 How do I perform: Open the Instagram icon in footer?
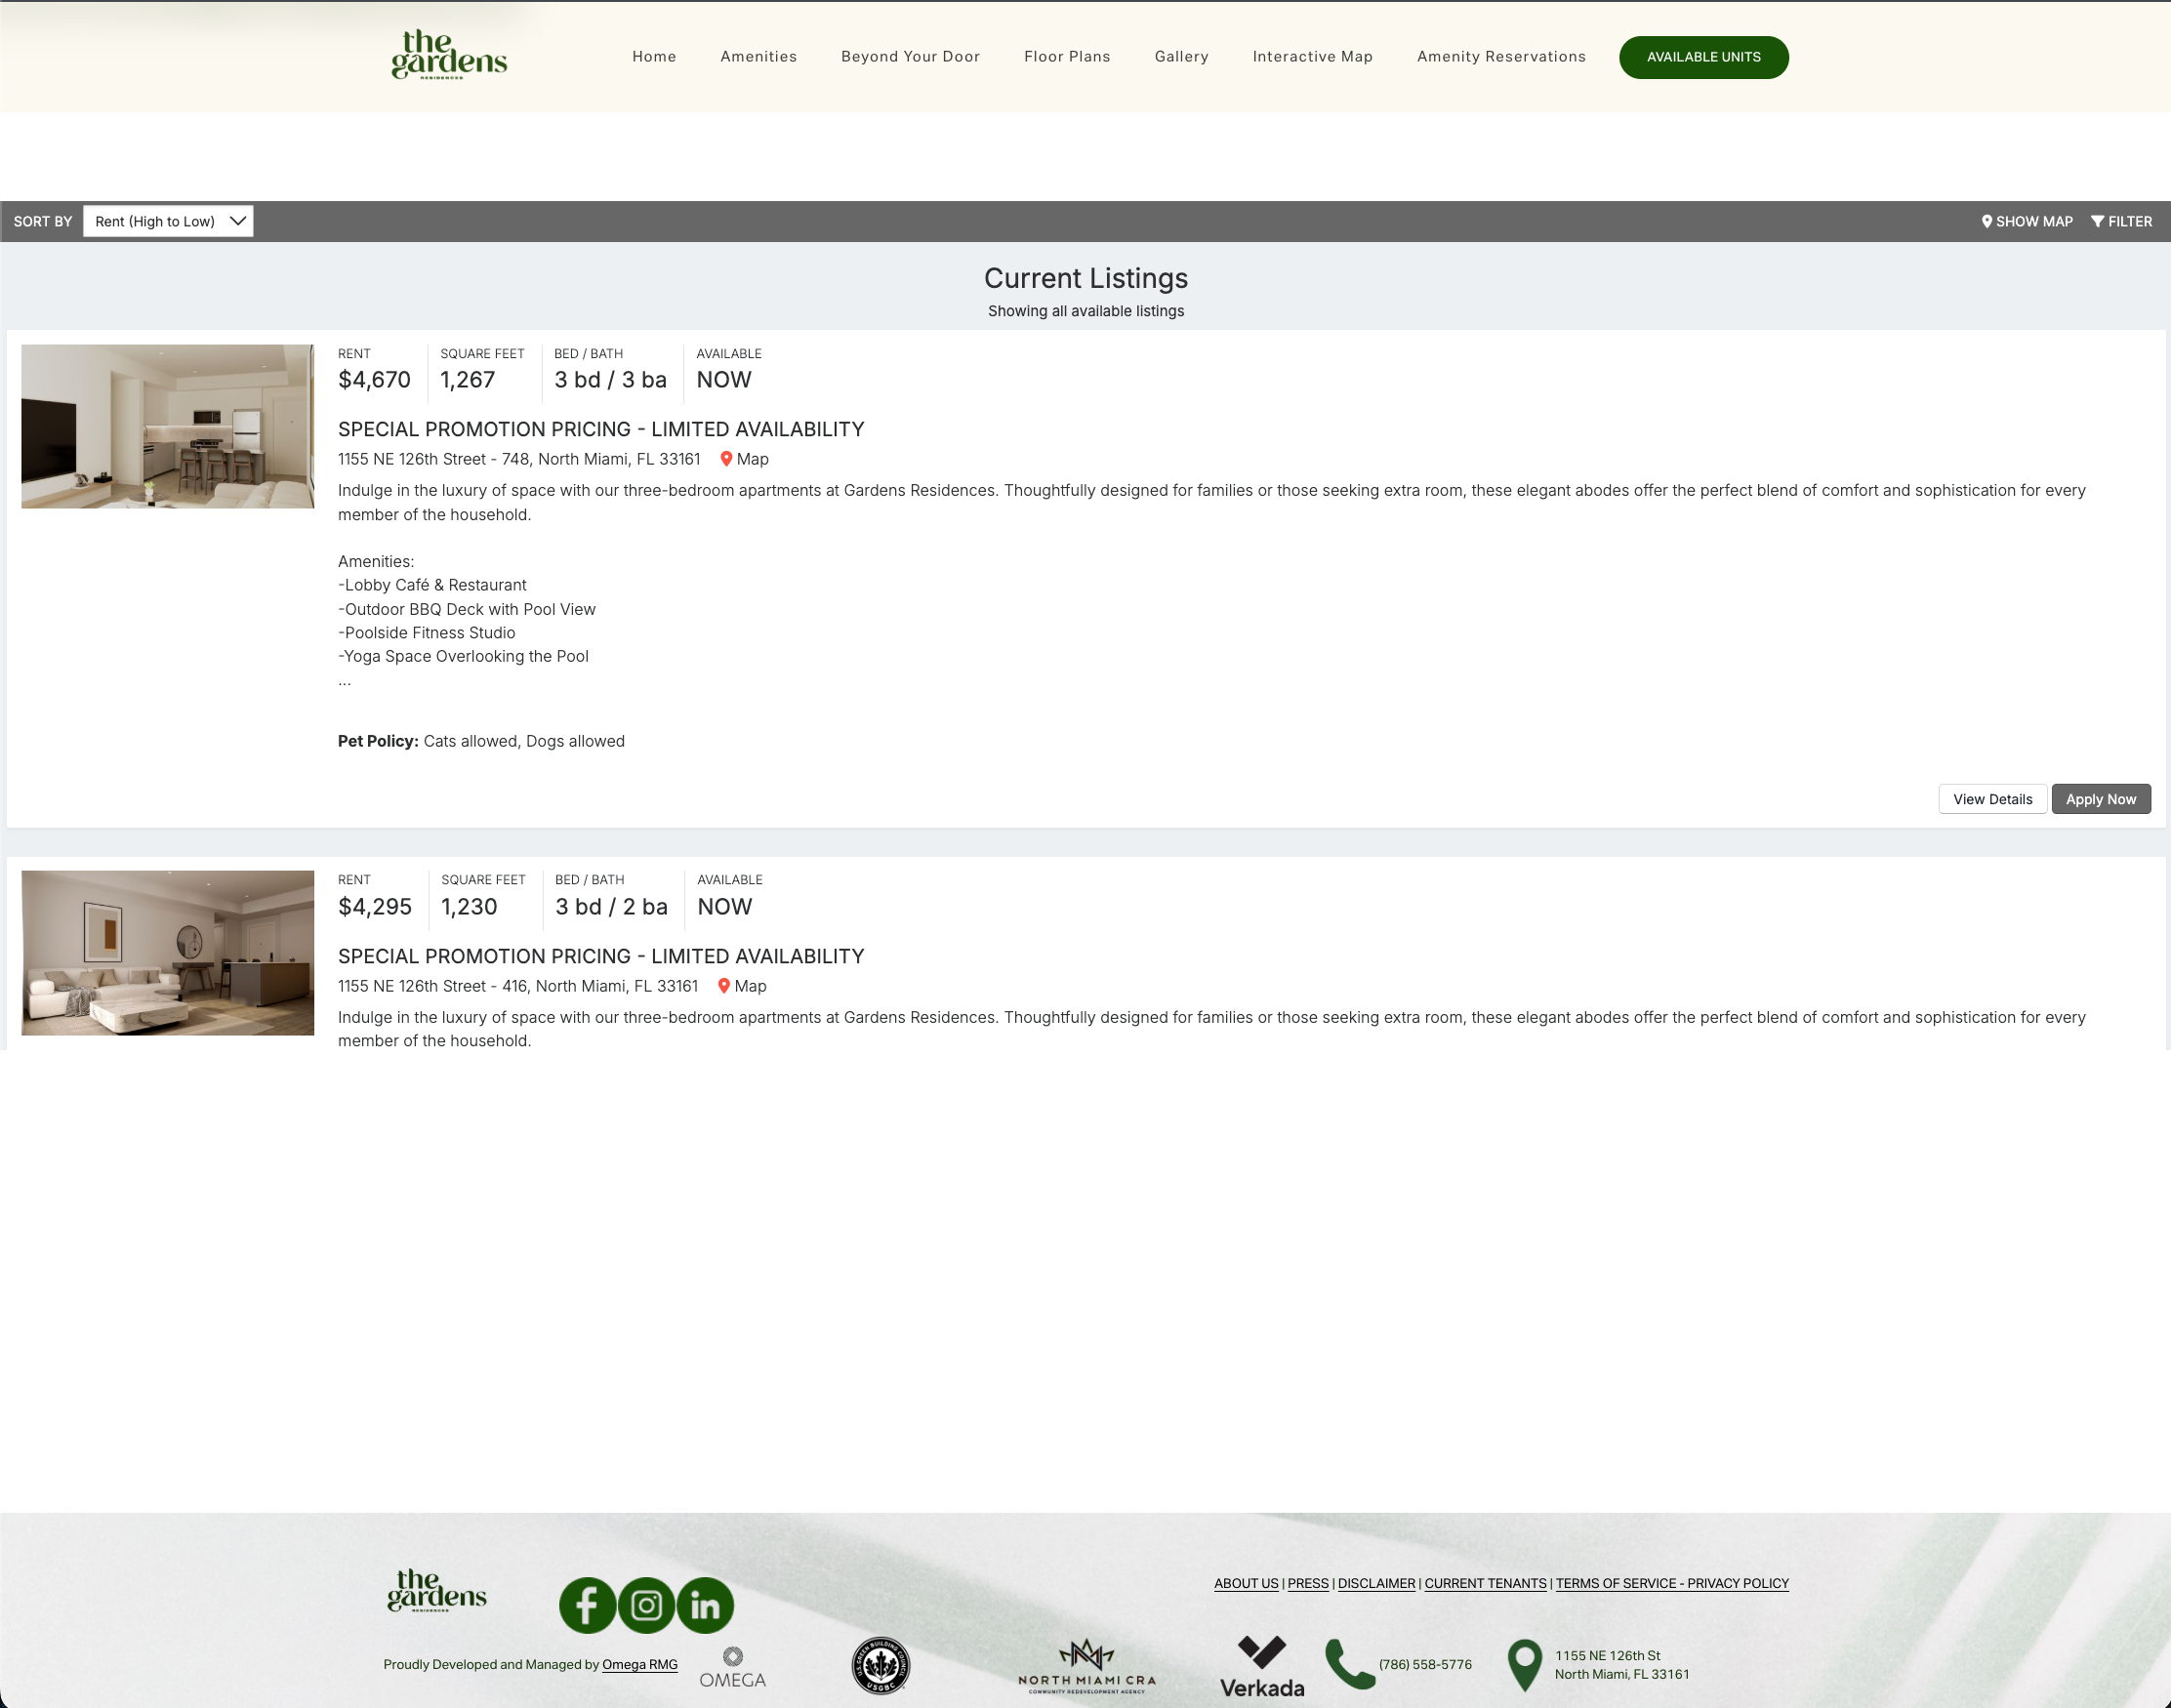point(646,1605)
